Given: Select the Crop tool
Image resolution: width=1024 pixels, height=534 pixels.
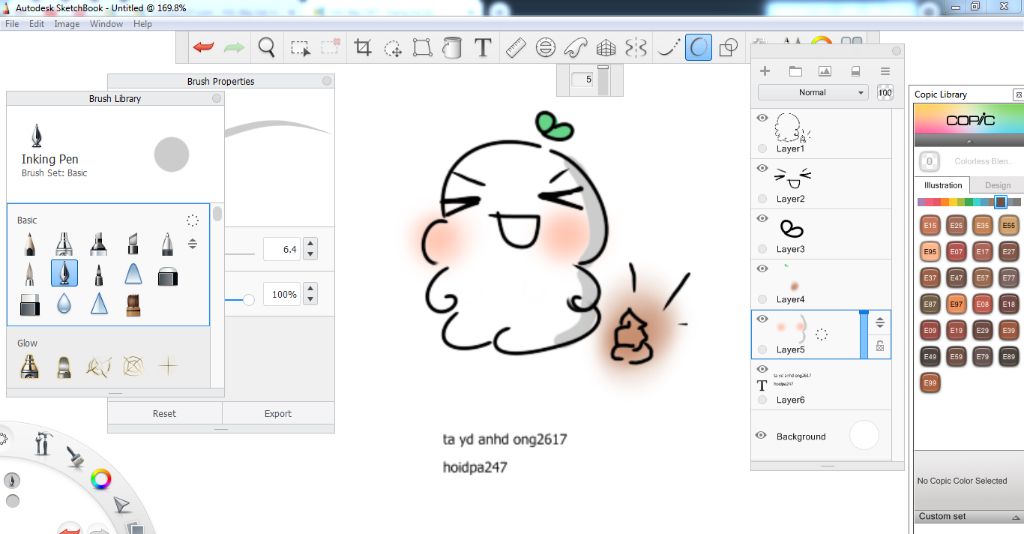Looking at the screenshot, I should click(x=362, y=48).
